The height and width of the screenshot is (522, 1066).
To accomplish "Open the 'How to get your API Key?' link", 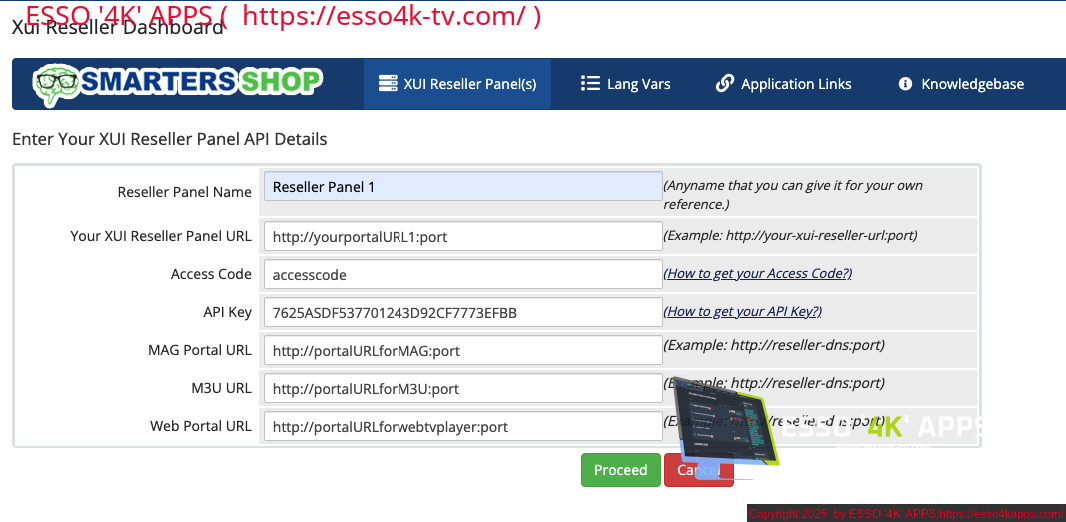I will tap(743, 311).
